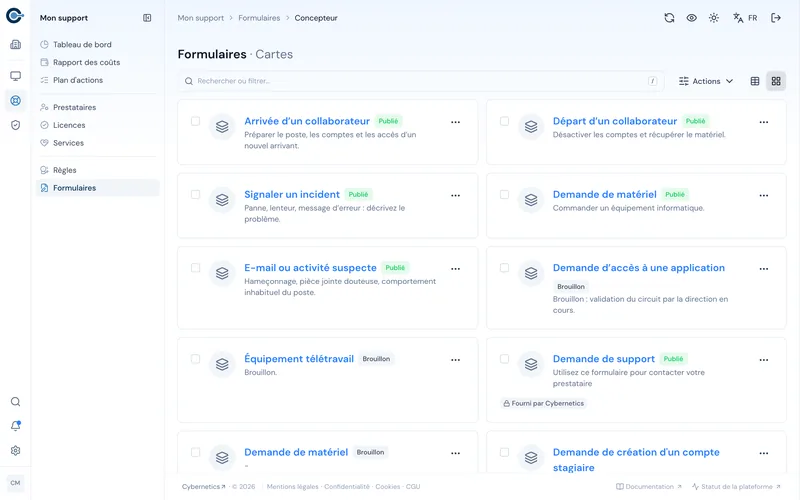Open more options for Arrivée d'un collaborateur

pyautogui.click(x=455, y=122)
